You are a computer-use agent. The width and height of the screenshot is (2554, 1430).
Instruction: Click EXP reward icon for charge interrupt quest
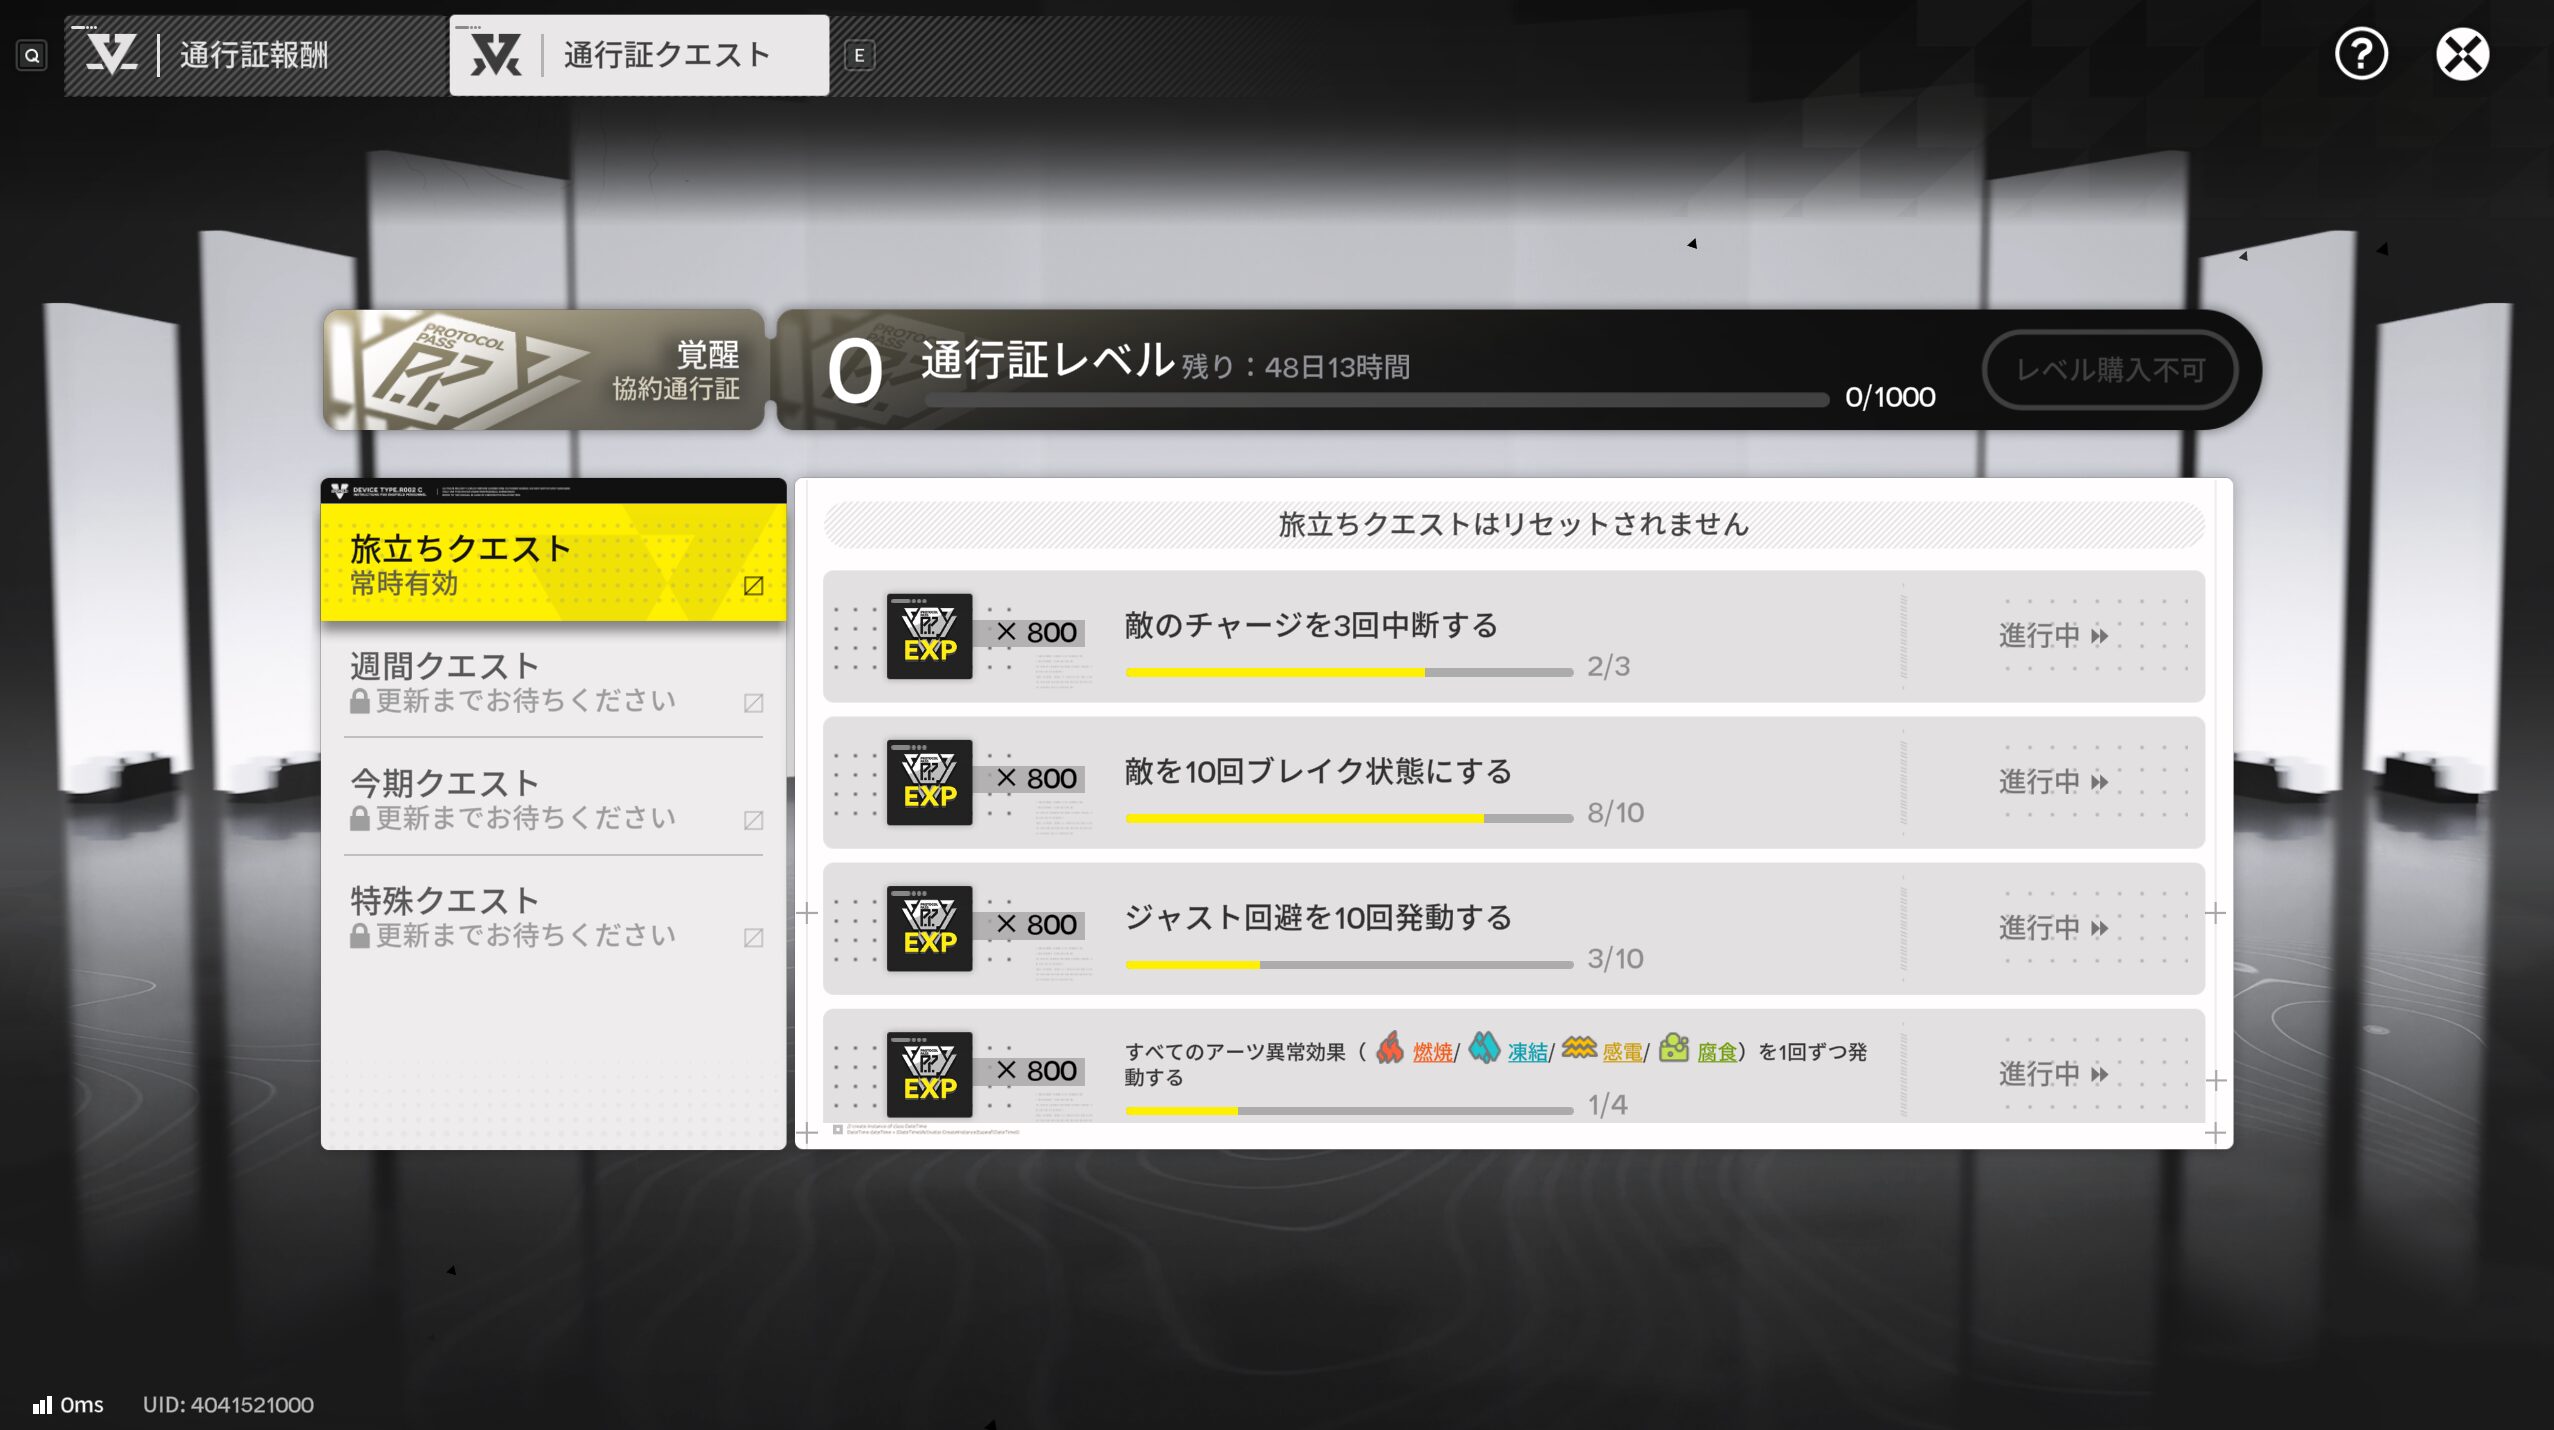point(929,636)
